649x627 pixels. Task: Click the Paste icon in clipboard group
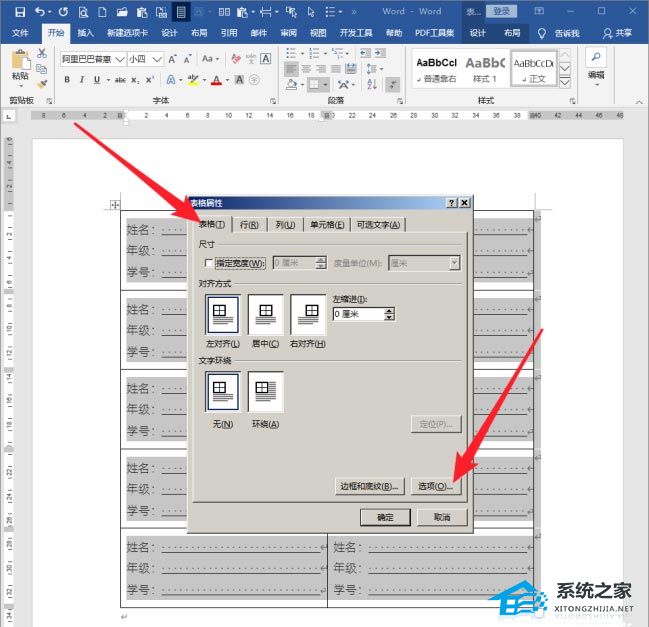point(19,62)
